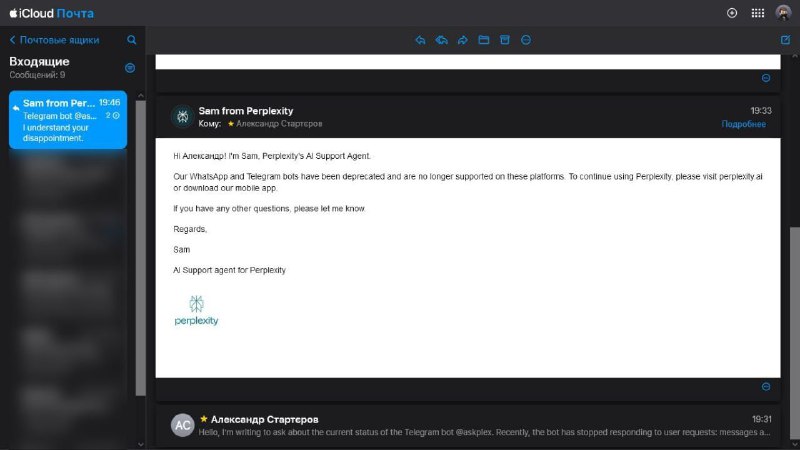
Task: Click the message list scrollbar thumb
Action: (141, 248)
